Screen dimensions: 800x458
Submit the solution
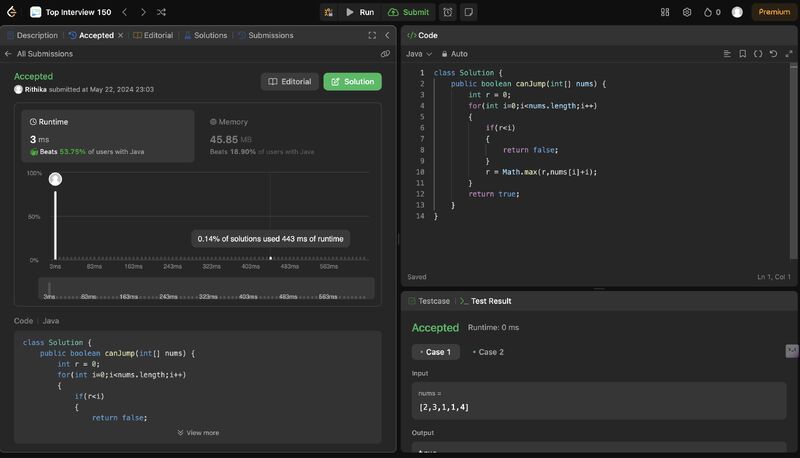(408, 12)
